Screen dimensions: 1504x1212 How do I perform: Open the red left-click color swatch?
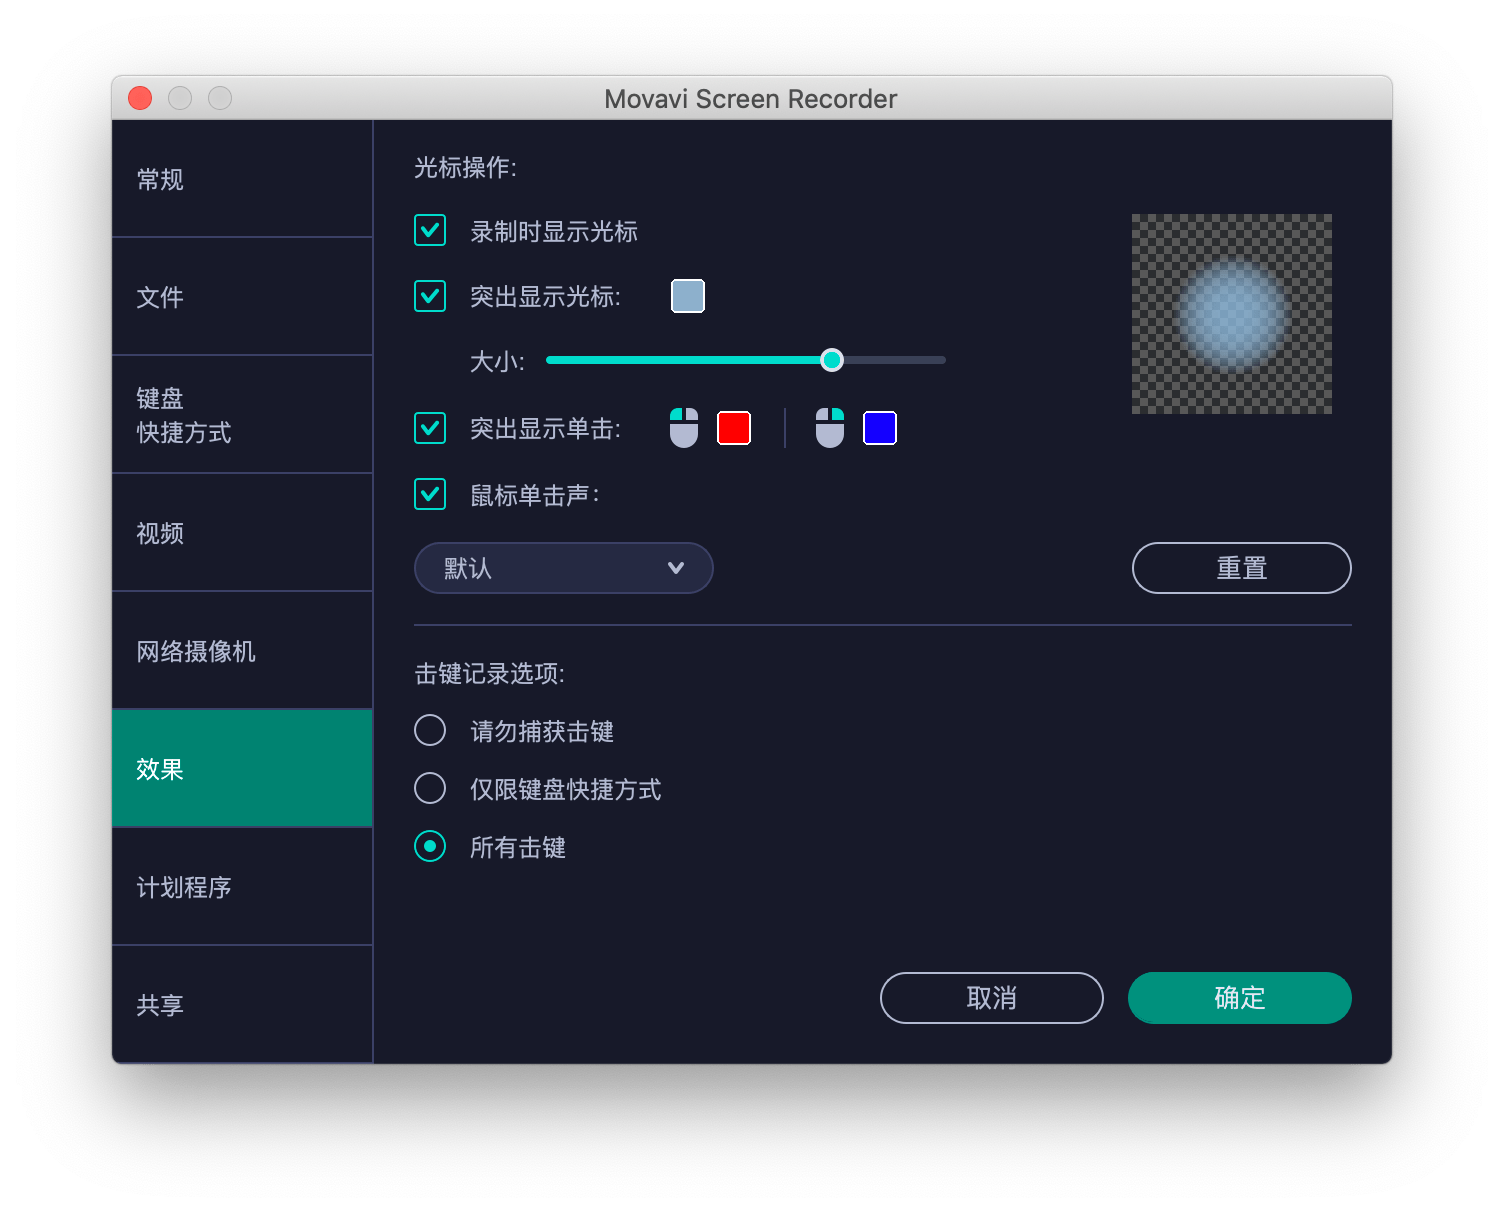[x=734, y=428]
